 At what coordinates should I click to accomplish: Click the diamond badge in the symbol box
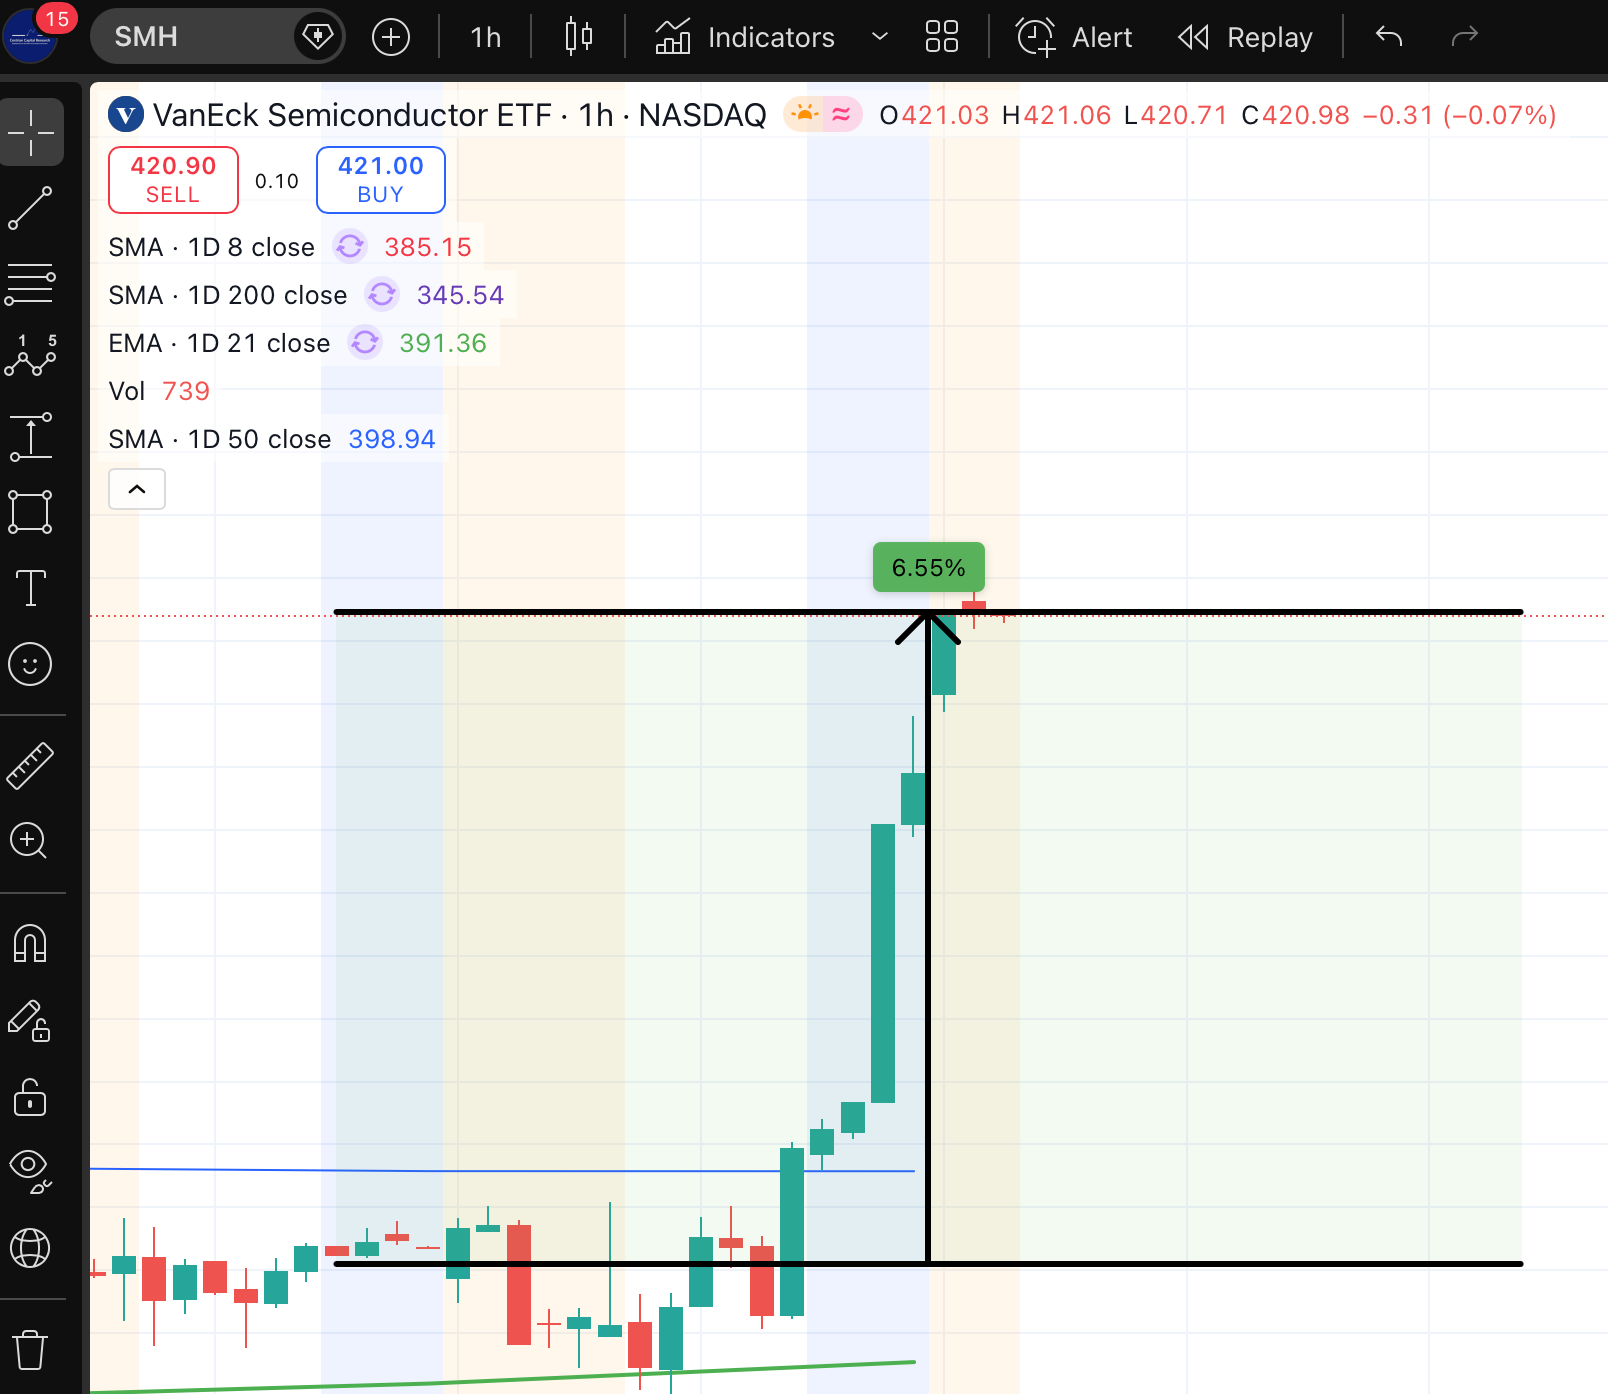(x=318, y=37)
